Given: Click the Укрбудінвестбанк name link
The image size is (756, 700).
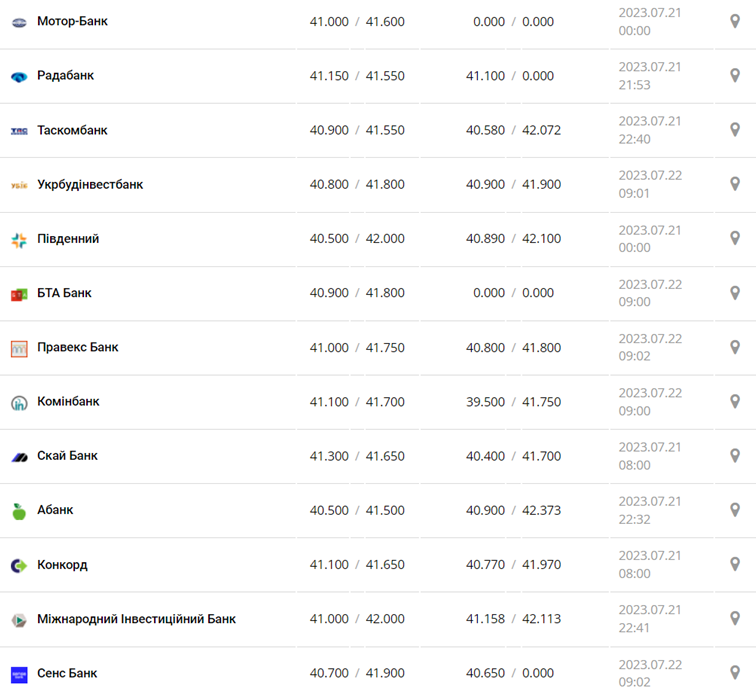Looking at the screenshot, I should pyautogui.click(x=90, y=184).
